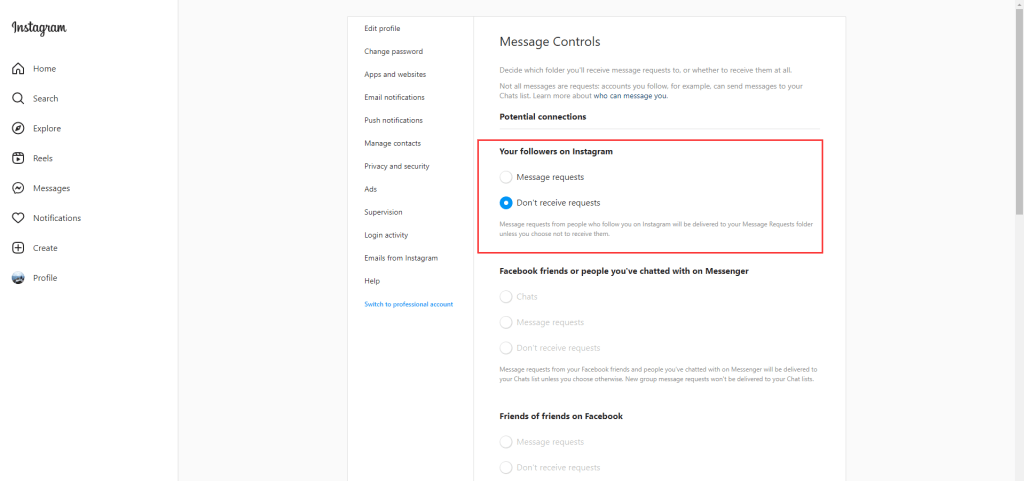The height and width of the screenshot is (481, 1024).
Task: Click the Create plus icon
Action: [x=18, y=248]
